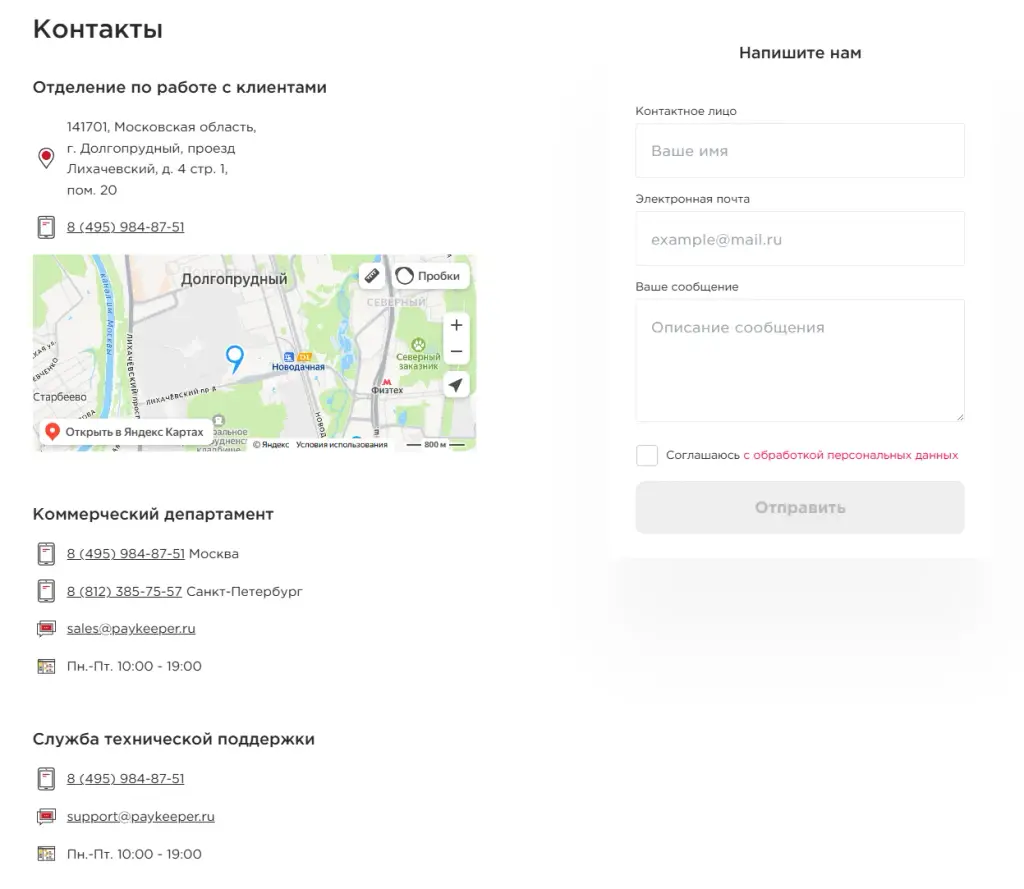Click the mail icon beside sales@paykeeper.ru
This screenshot has width=1024, height=889.
[46, 628]
